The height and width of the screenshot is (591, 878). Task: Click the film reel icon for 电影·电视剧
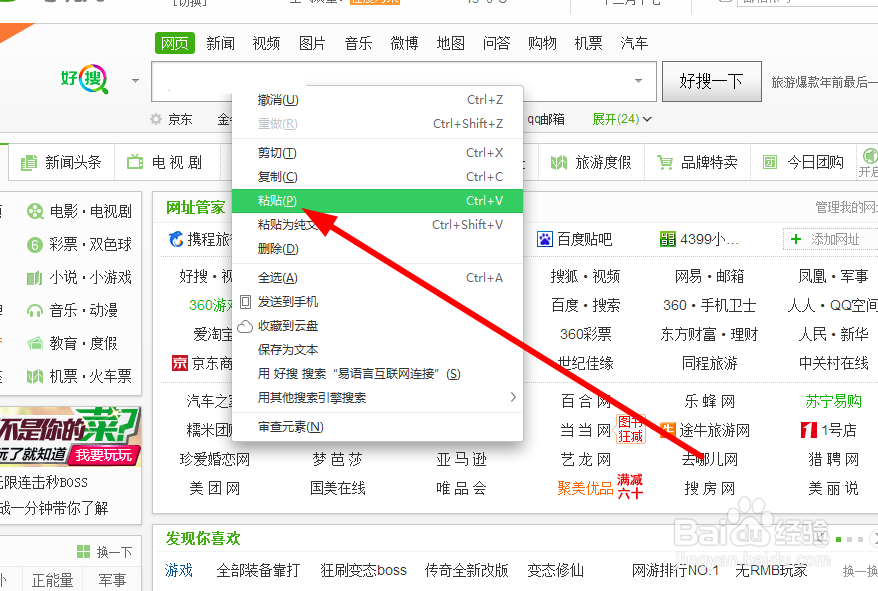(x=35, y=211)
